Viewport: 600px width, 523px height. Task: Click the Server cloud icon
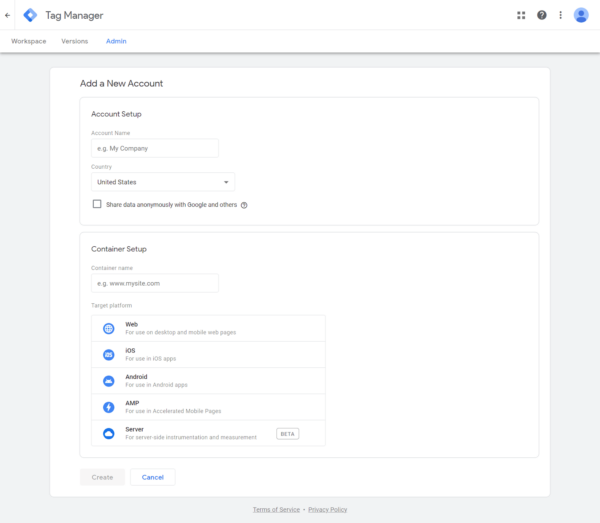(109, 433)
